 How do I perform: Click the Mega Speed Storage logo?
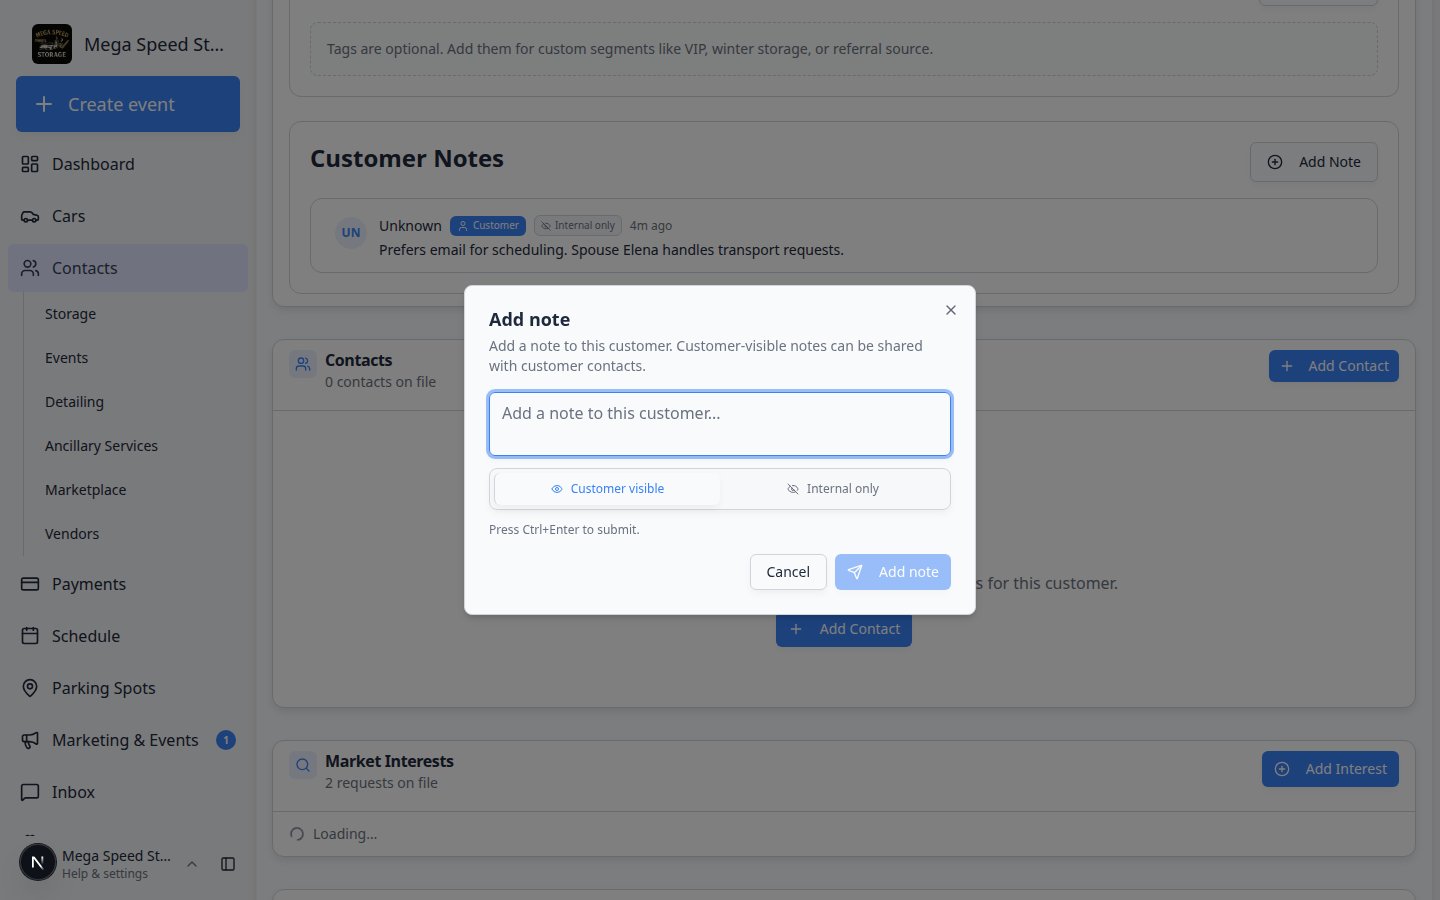(52, 44)
